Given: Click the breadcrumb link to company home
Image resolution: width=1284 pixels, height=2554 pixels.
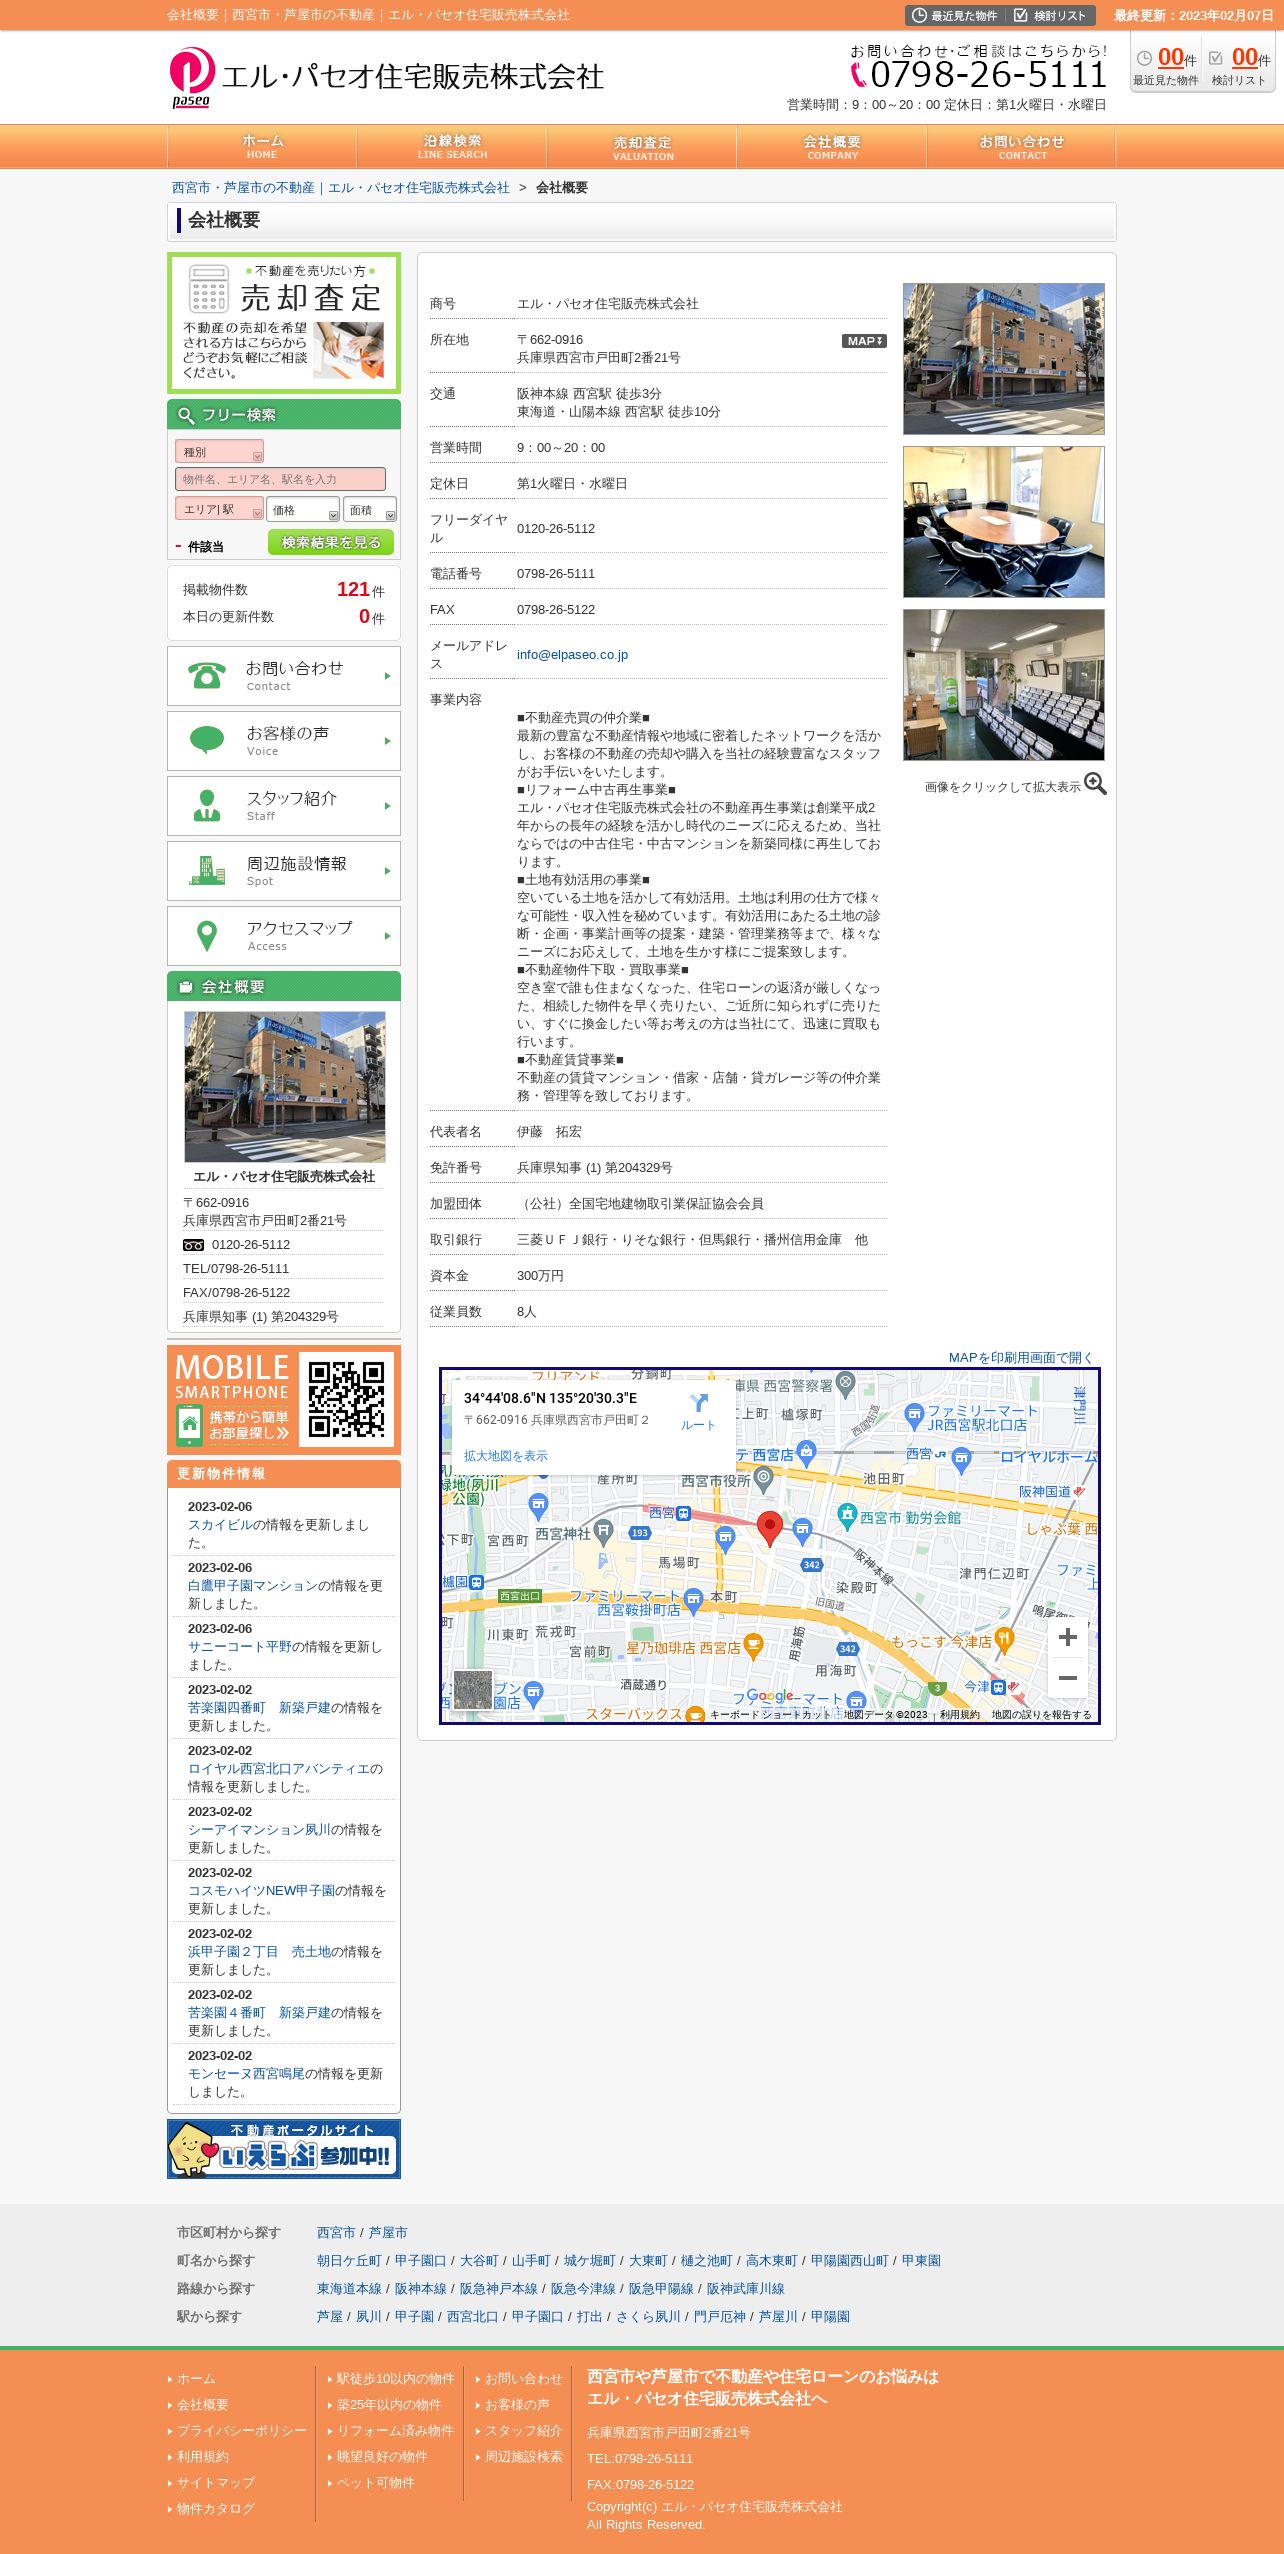Looking at the screenshot, I should [341, 187].
